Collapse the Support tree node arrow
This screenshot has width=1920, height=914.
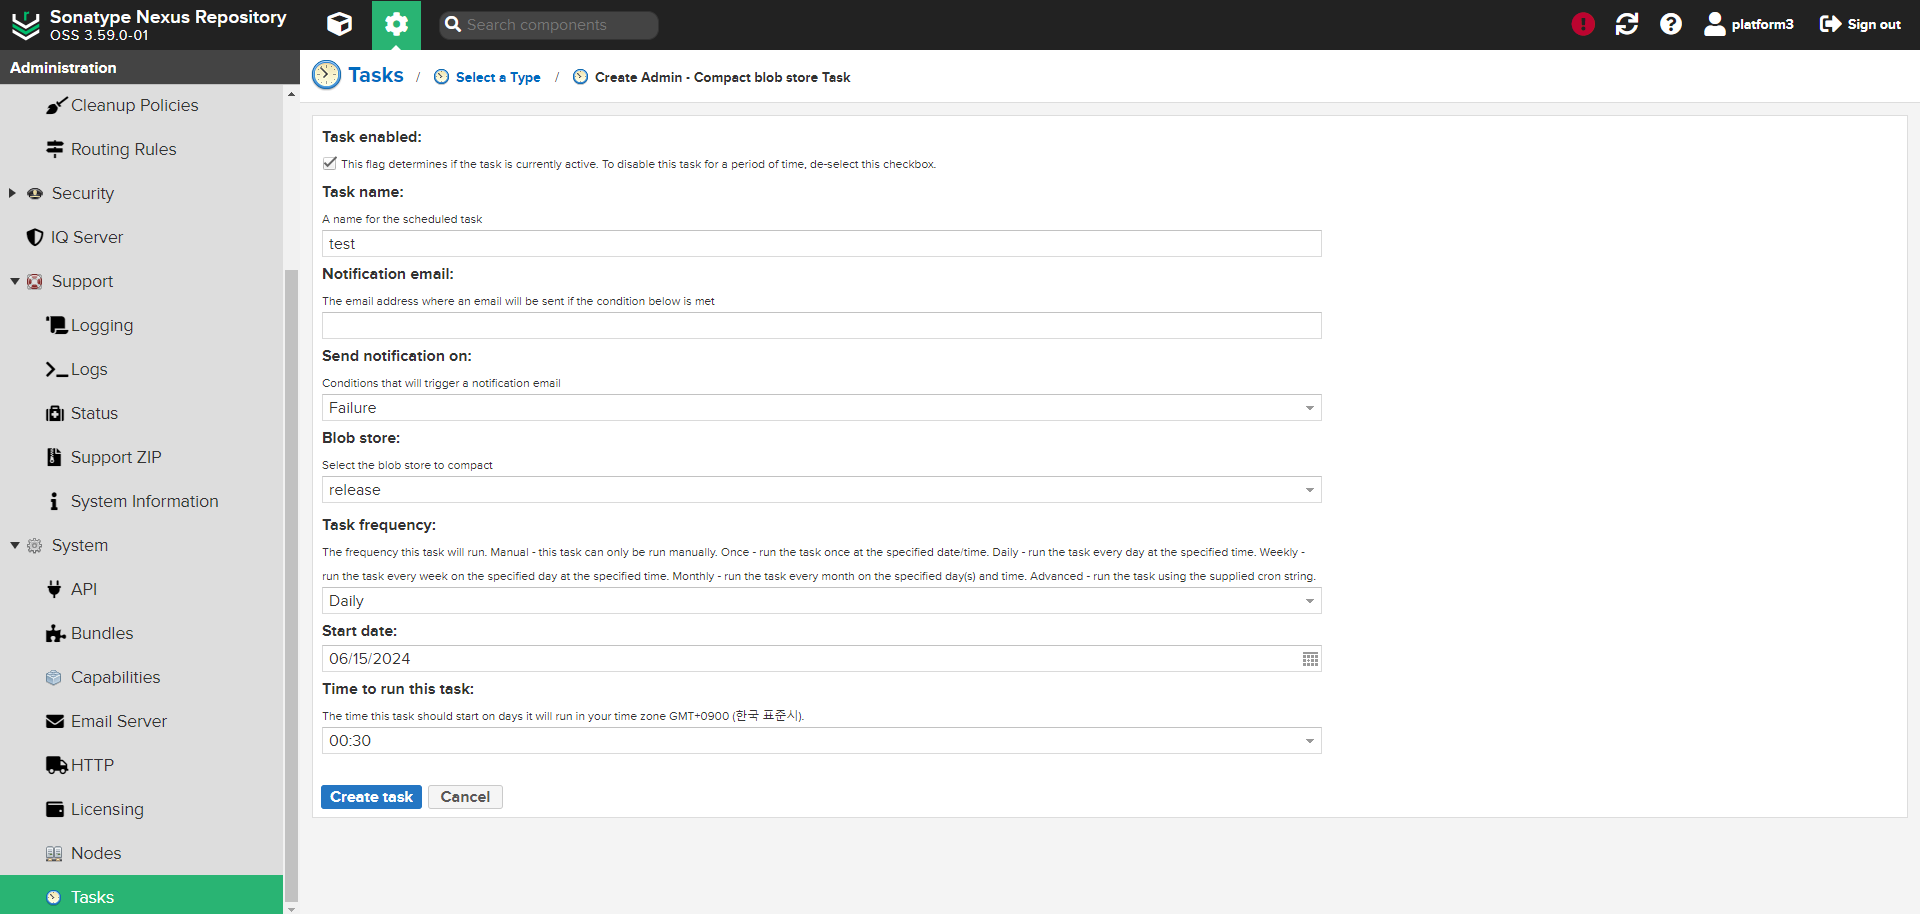click(15, 281)
